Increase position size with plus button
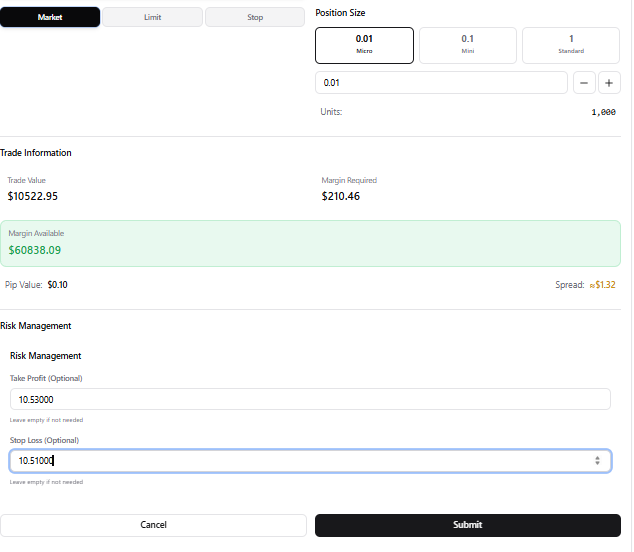 click(609, 83)
